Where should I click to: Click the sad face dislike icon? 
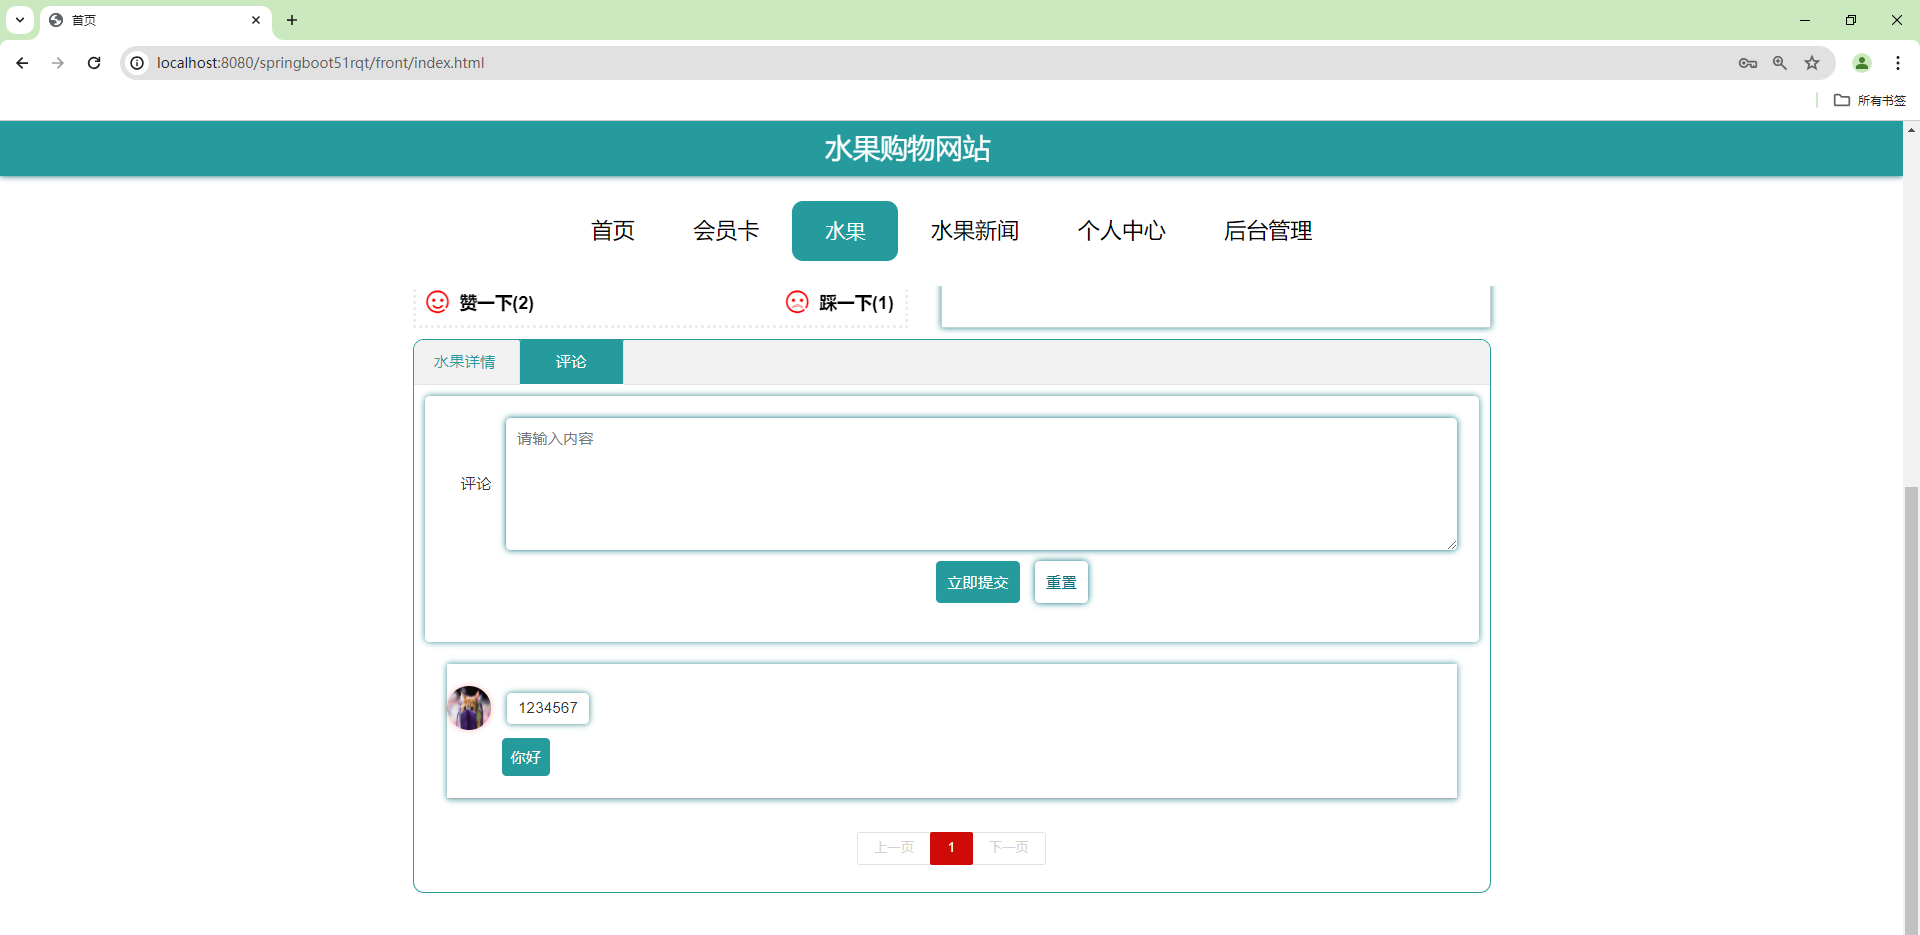click(797, 302)
